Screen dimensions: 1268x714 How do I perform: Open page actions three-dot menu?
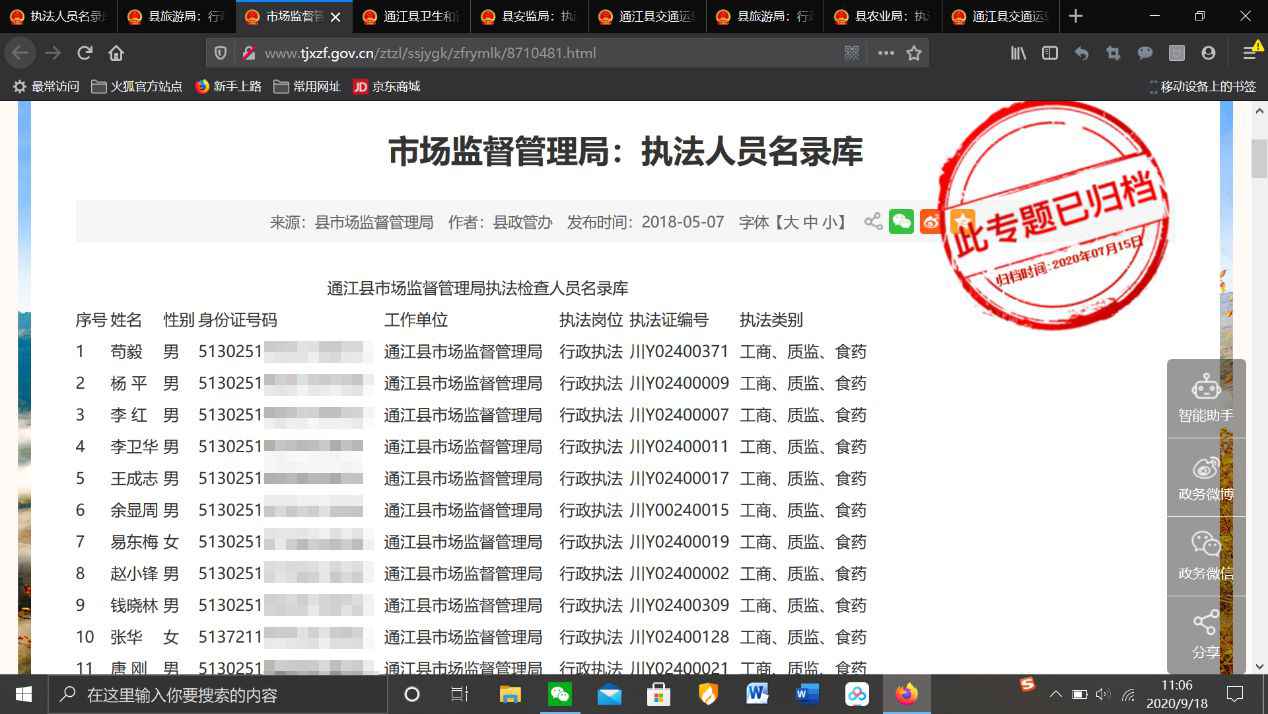[x=885, y=53]
